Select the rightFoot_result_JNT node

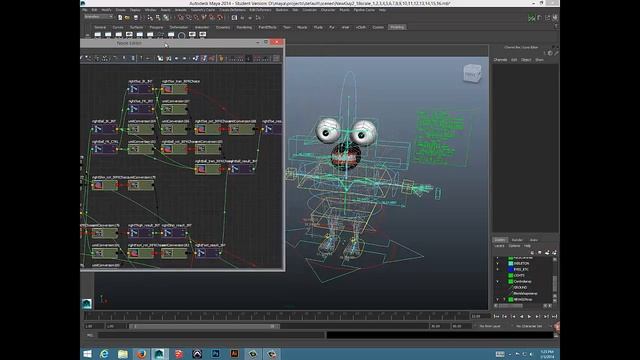coord(209,253)
